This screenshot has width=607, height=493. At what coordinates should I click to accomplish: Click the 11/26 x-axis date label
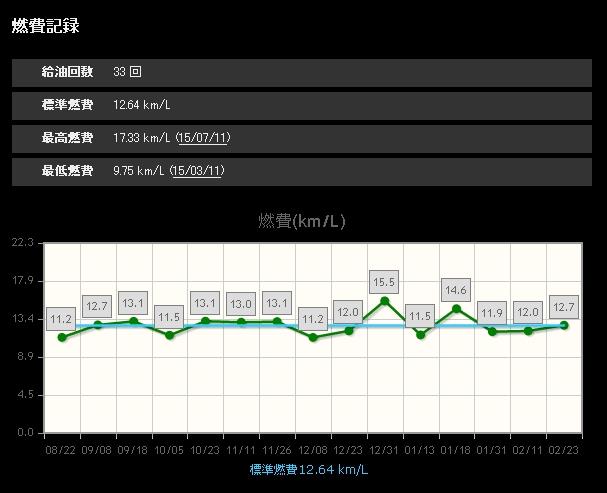(x=277, y=450)
